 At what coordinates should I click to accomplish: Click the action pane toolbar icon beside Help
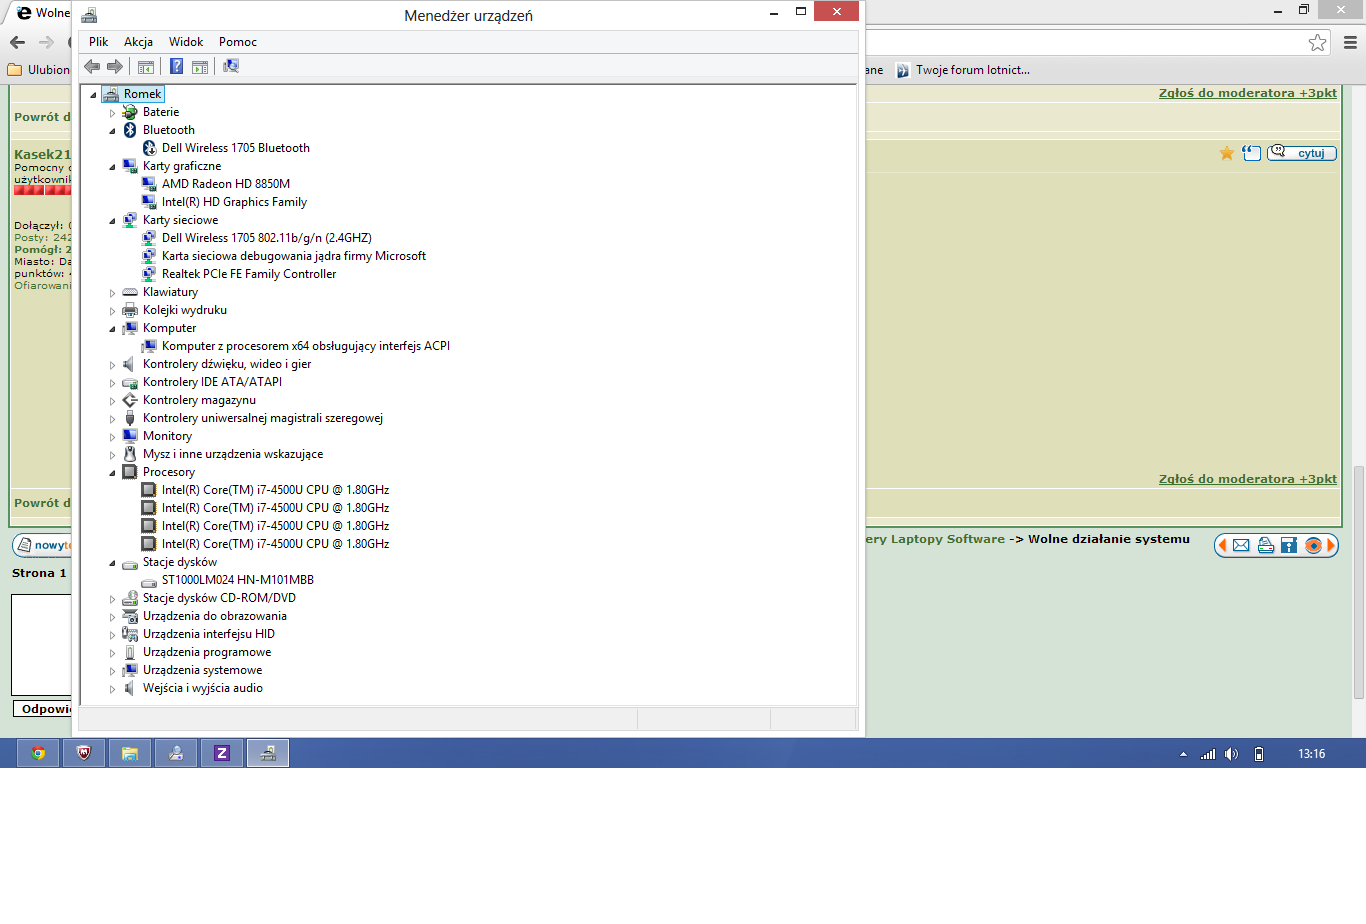pos(200,67)
